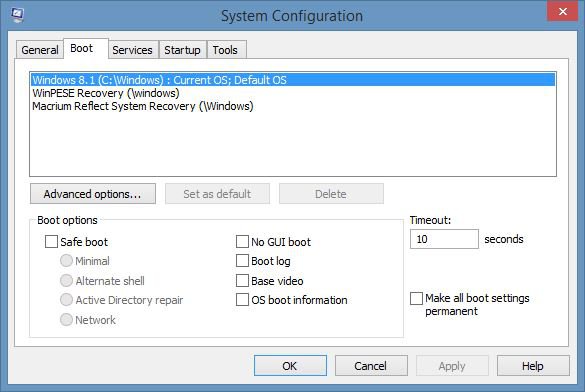Click the System Configuration title bar icon
This screenshot has width=585, height=392.
pos(17,15)
